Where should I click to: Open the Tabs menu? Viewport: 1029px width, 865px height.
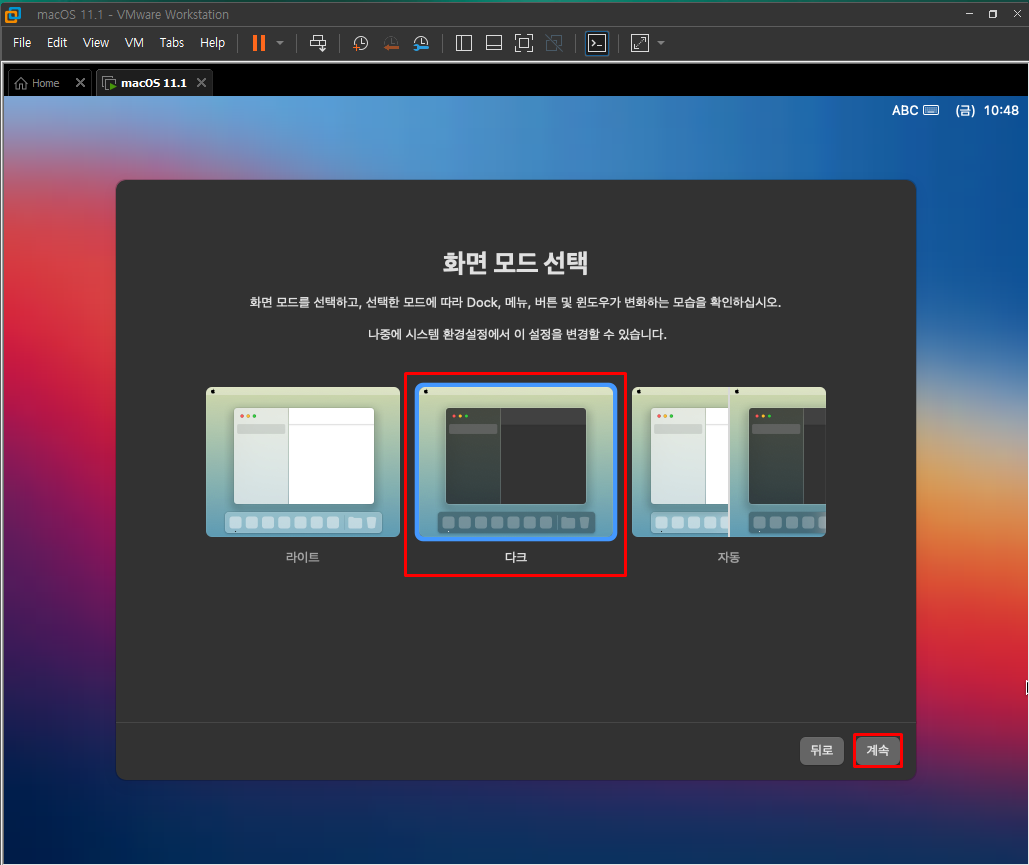click(171, 43)
